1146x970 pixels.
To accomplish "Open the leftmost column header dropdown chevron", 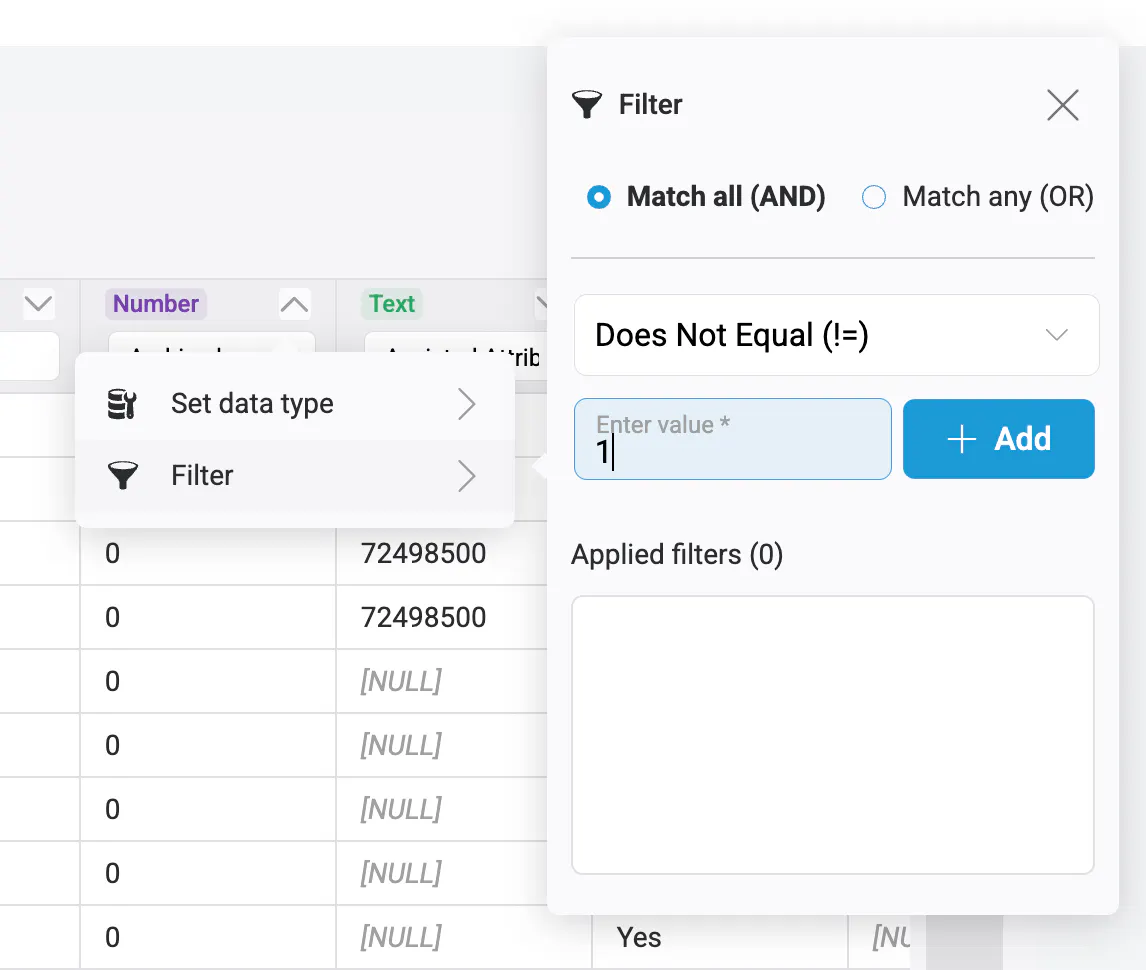I will [x=38, y=304].
